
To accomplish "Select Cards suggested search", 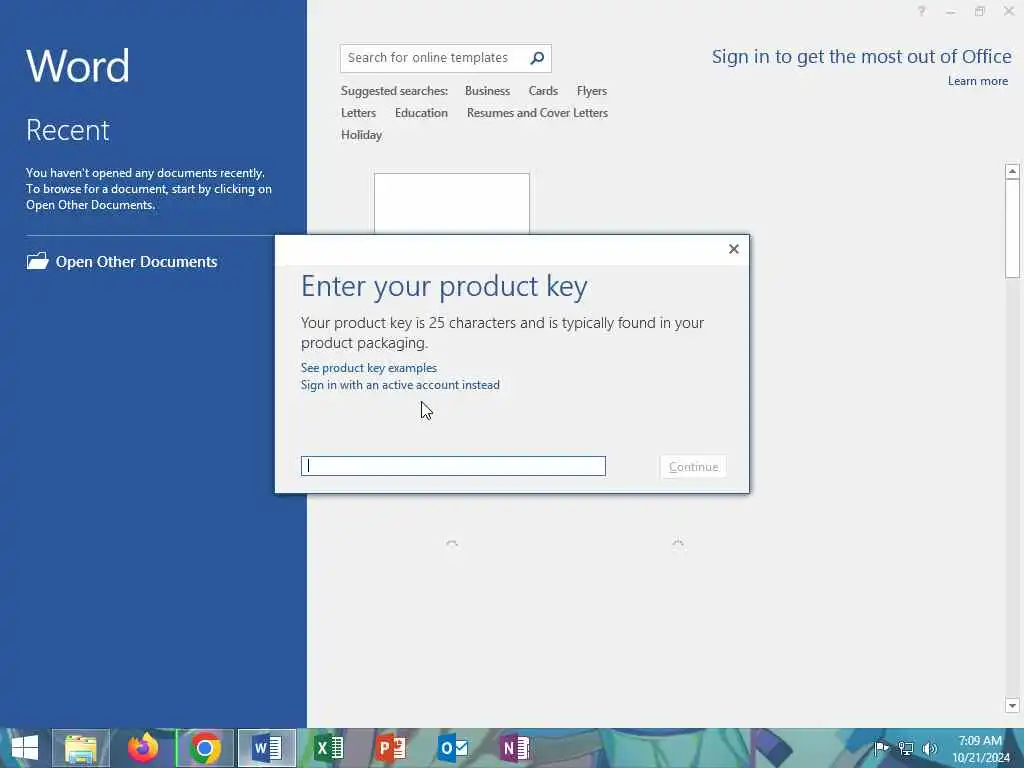I will point(543,91).
